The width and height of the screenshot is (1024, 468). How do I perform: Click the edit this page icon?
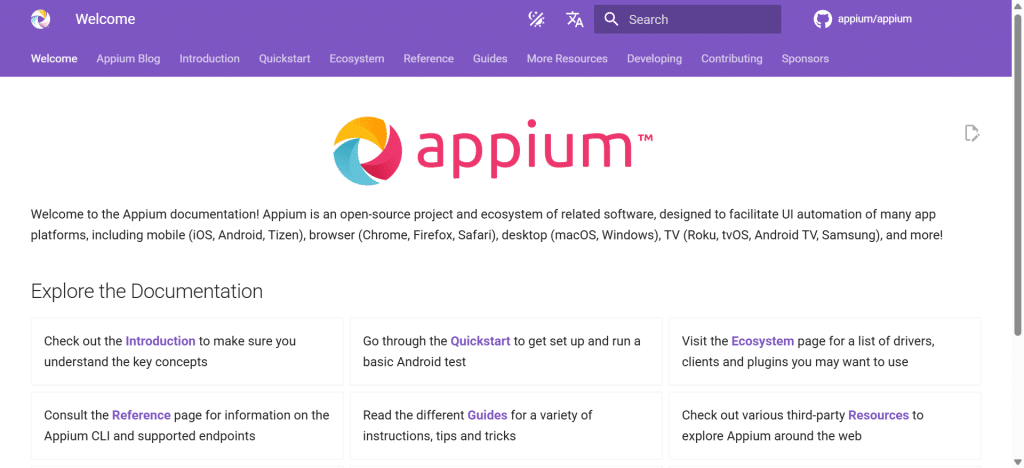[972, 133]
